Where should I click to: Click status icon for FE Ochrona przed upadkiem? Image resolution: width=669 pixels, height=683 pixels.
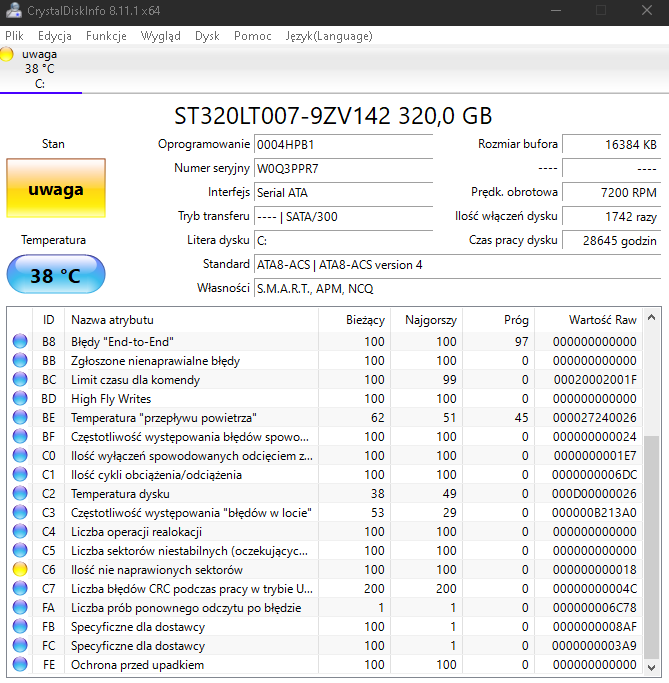coord(20,664)
